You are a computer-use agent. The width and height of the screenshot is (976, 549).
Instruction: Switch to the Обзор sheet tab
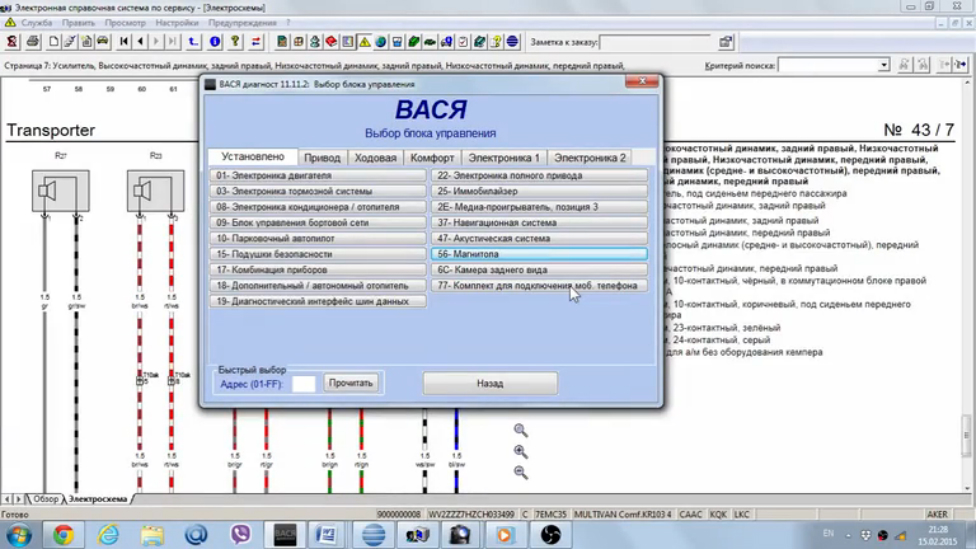click(45, 499)
